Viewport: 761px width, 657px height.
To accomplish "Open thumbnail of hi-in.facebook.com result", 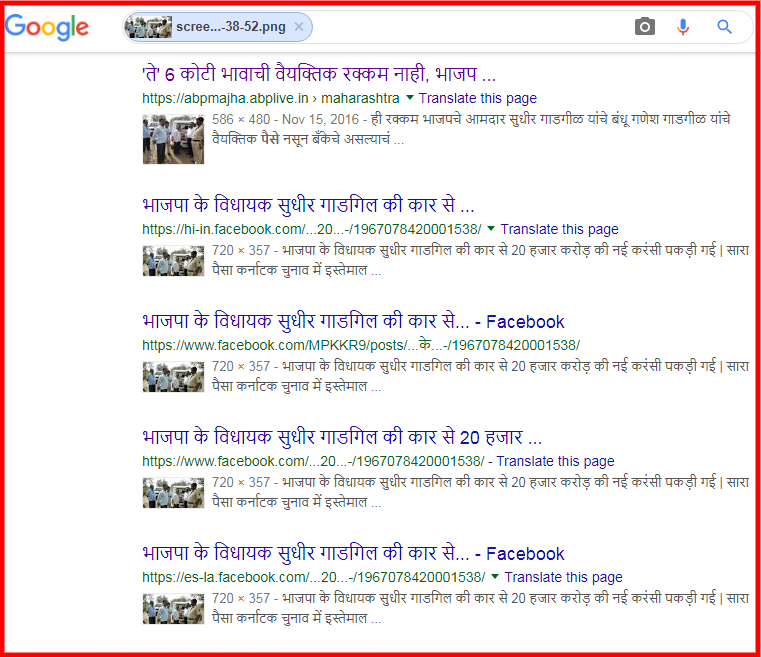I will pyautogui.click(x=173, y=261).
